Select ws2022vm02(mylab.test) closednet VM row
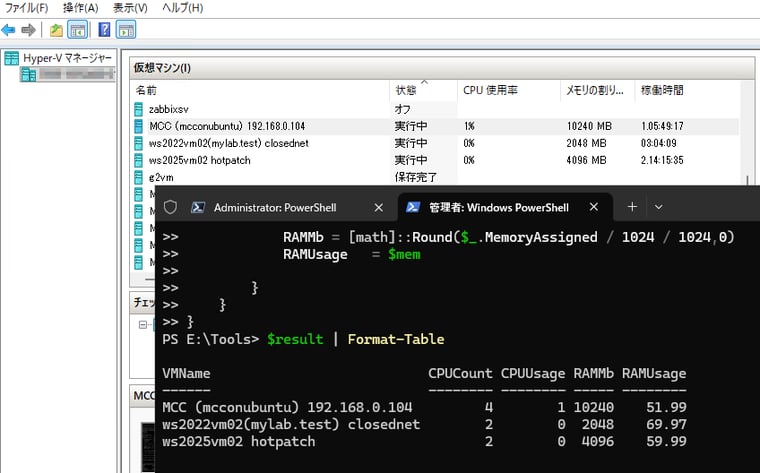760x473 pixels. [436, 143]
